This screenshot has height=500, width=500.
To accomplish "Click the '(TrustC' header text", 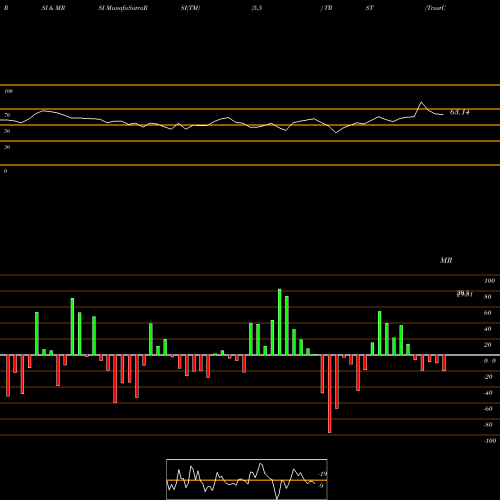I will pyautogui.click(x=435, y=8).
